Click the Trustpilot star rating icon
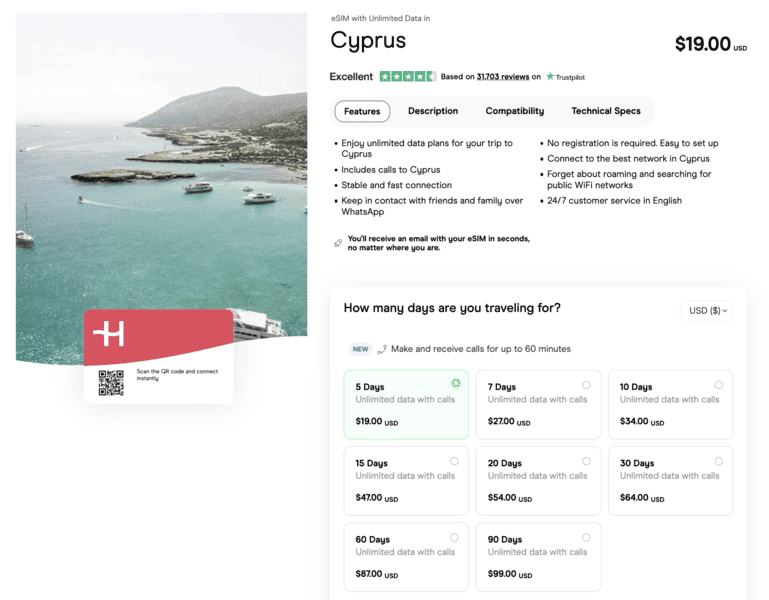This screenshot has height=600, width=769. pos(407,77)
